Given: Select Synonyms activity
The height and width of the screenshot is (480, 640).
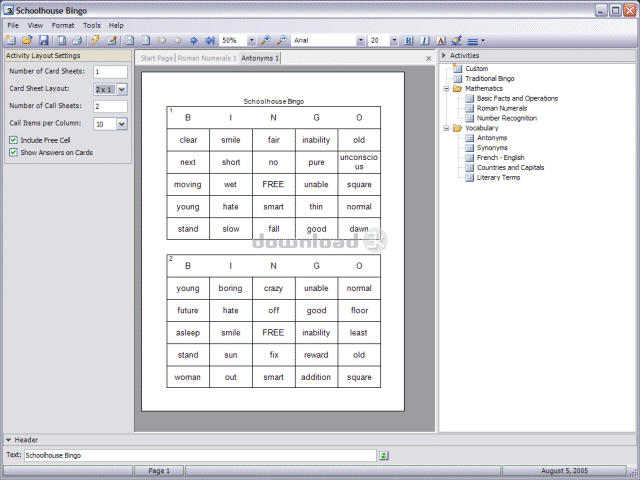Looking at the screenshot, I should tap(492, 148).
